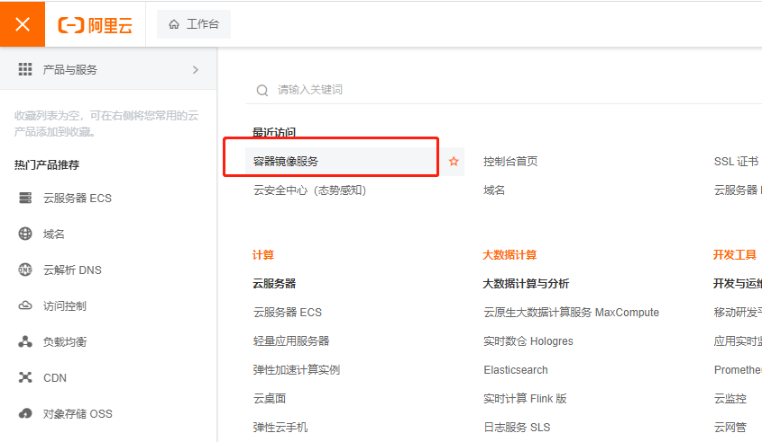The image size is (762, 442).
Task: Click the DNS icon in sidebar
Action: coord(25,270)
